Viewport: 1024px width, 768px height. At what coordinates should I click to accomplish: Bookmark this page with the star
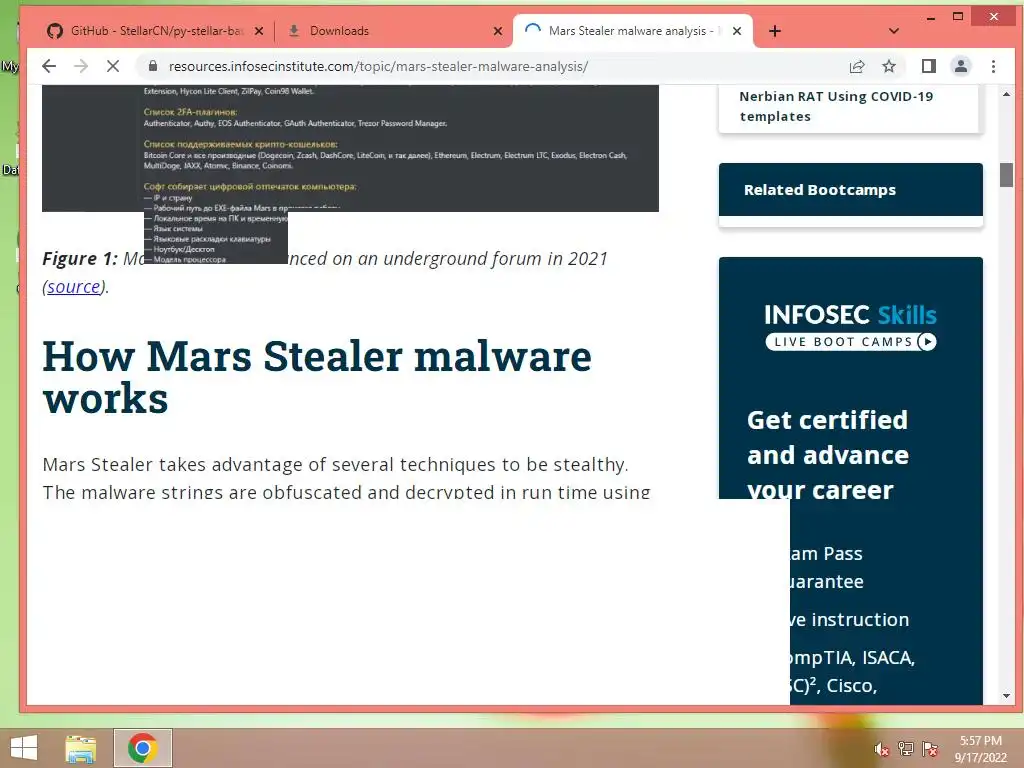click(x=889, y=66)
